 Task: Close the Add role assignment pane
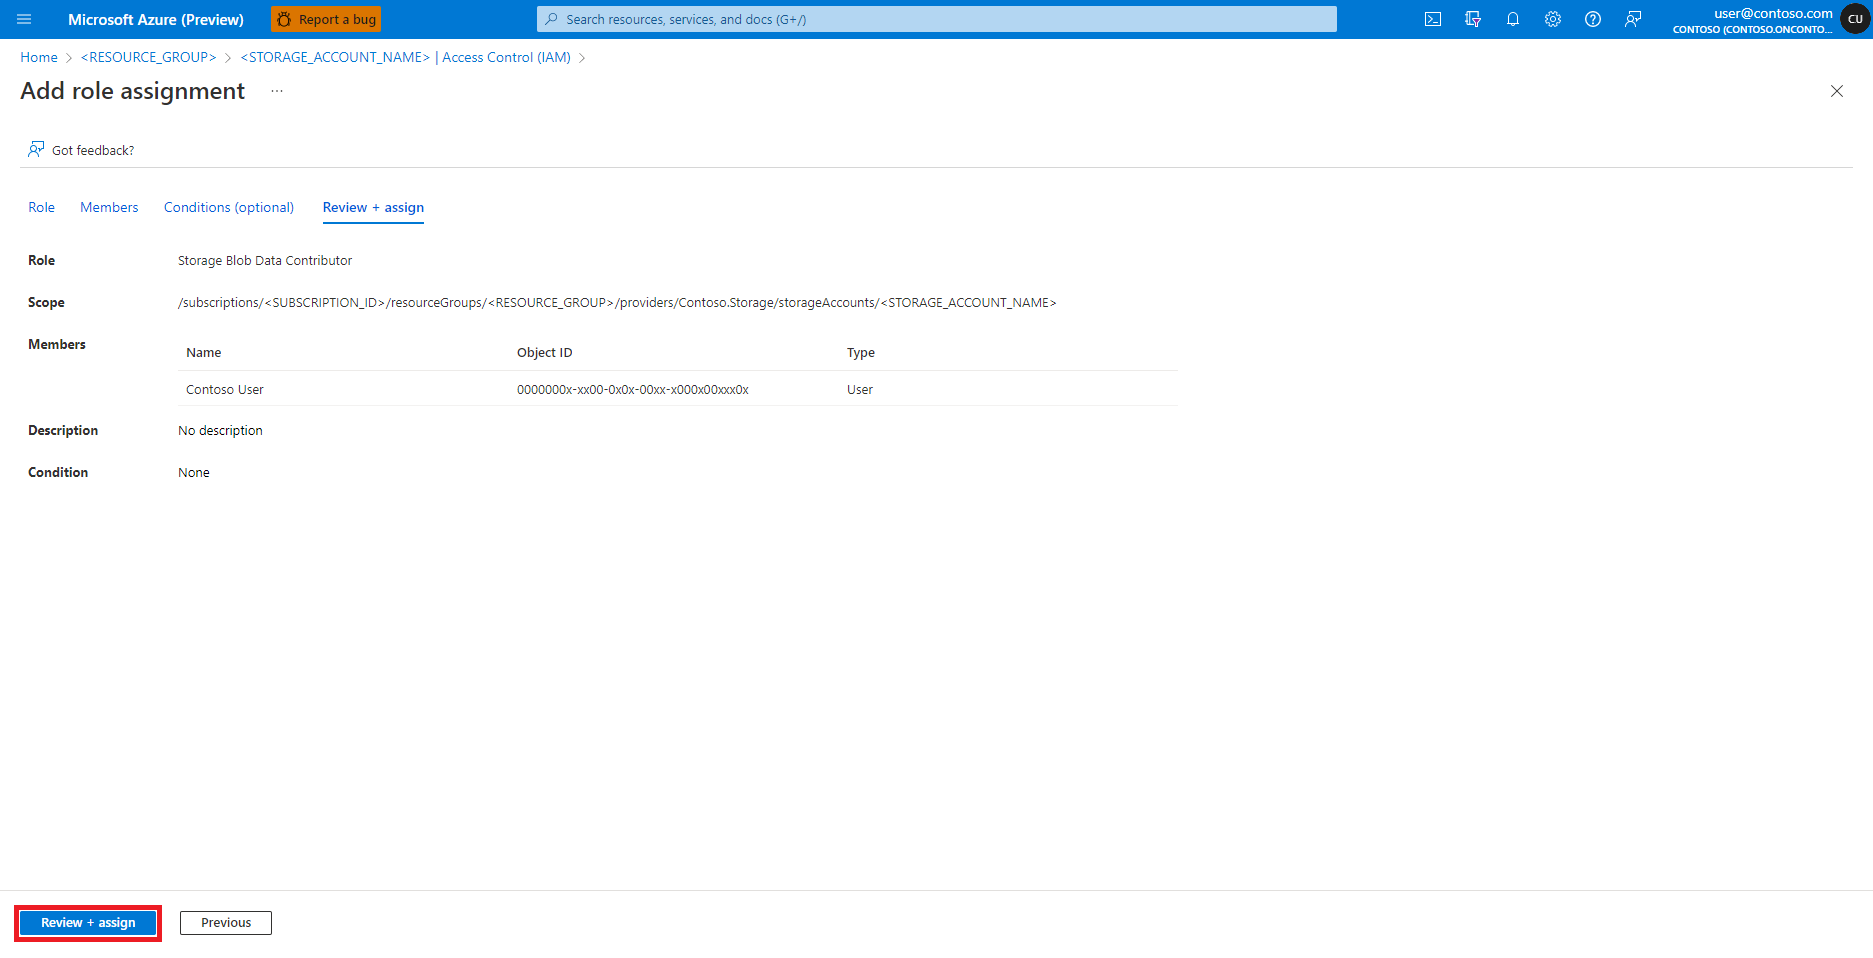[x=1837, y=91]
